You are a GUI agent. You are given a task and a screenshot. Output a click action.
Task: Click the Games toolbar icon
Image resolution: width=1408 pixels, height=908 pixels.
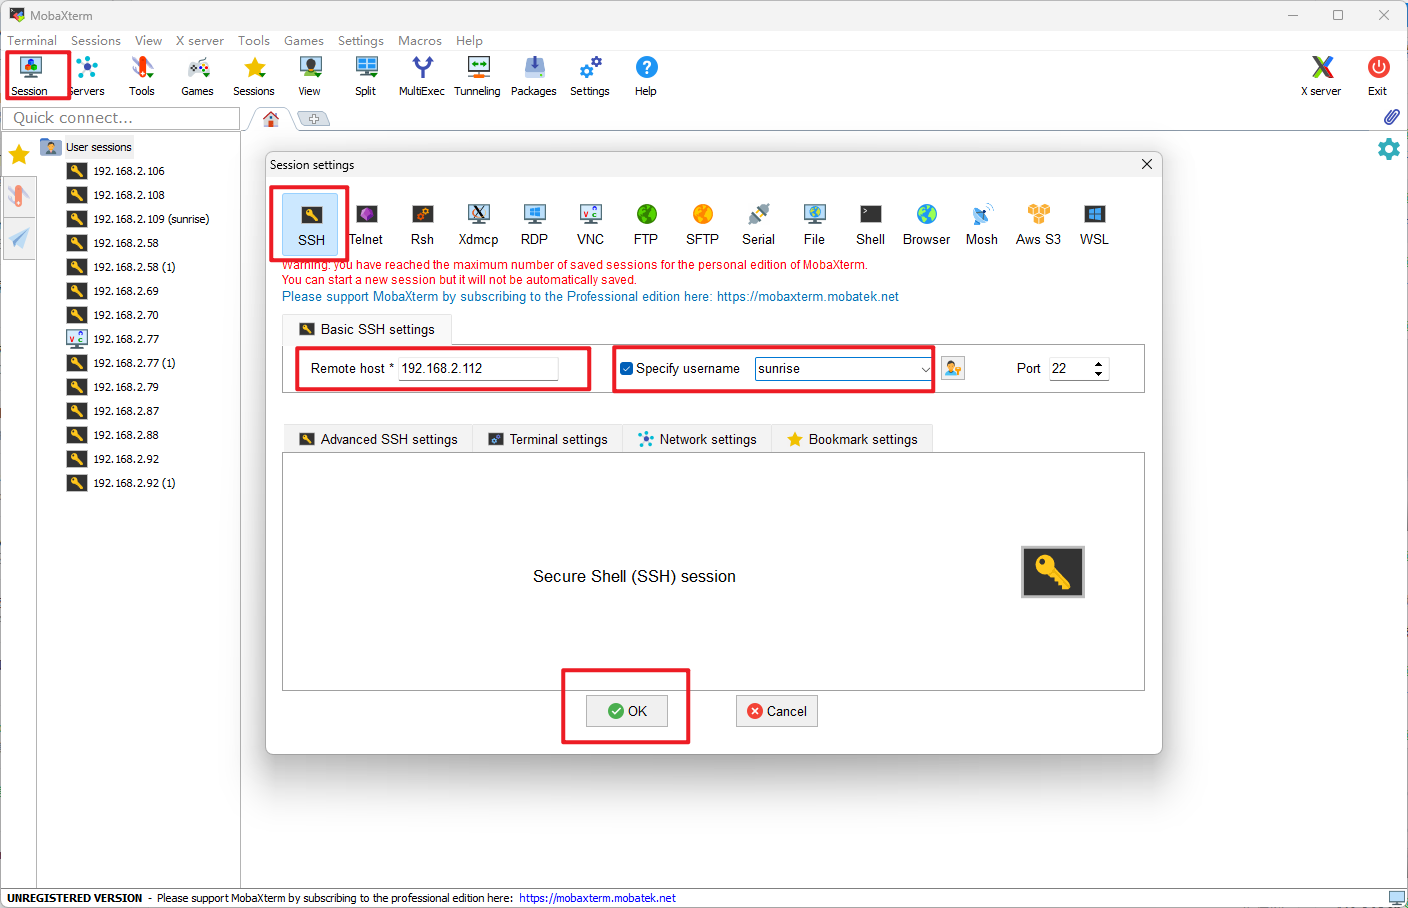pos(198,76)
